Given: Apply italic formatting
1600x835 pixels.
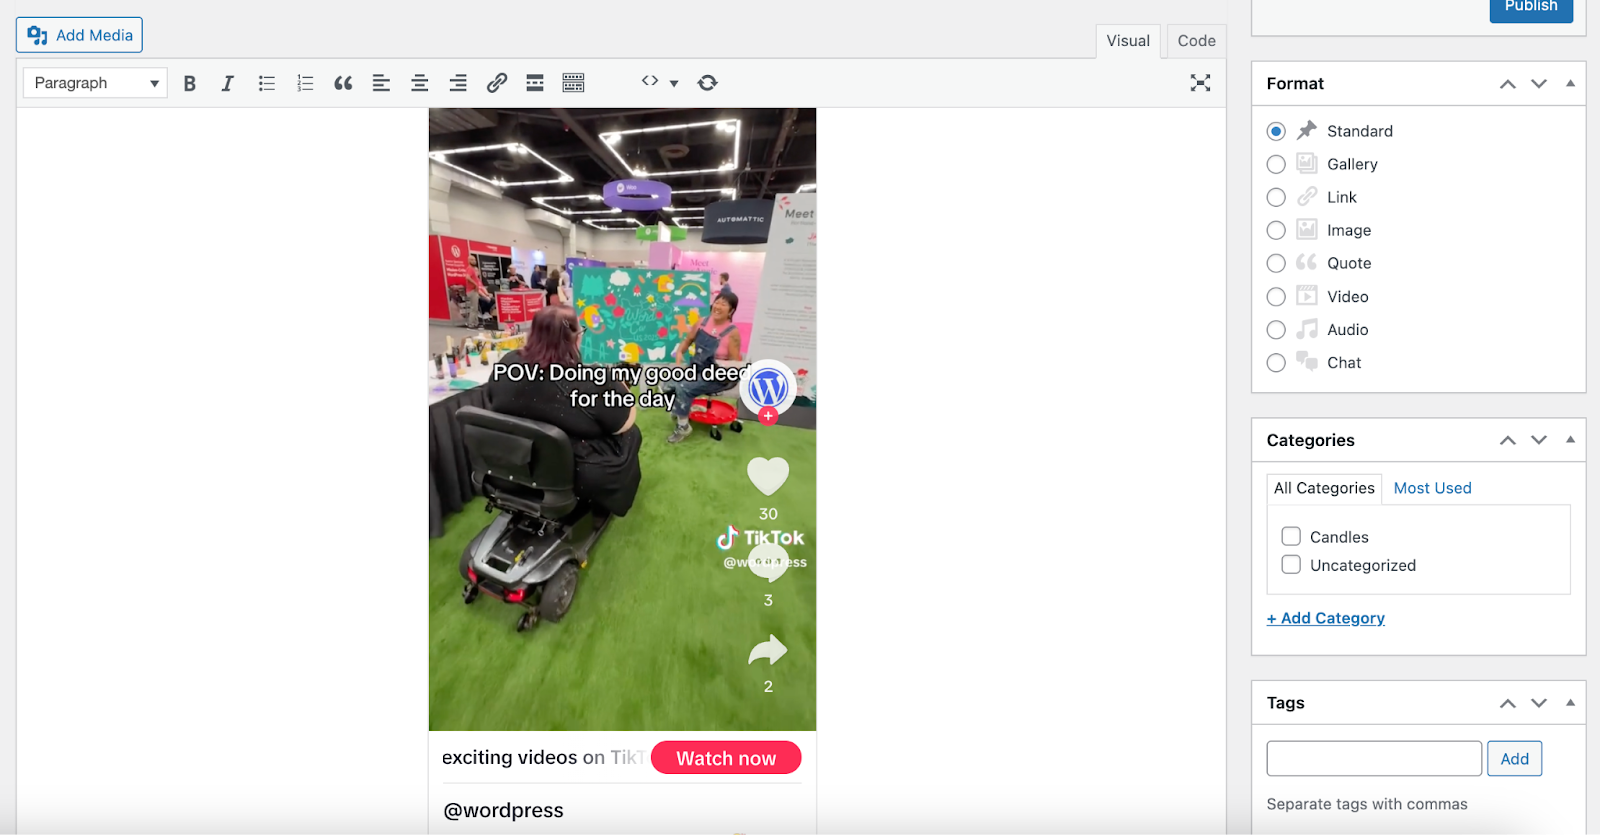Looking at the screenshot, I should click(228, 83).
